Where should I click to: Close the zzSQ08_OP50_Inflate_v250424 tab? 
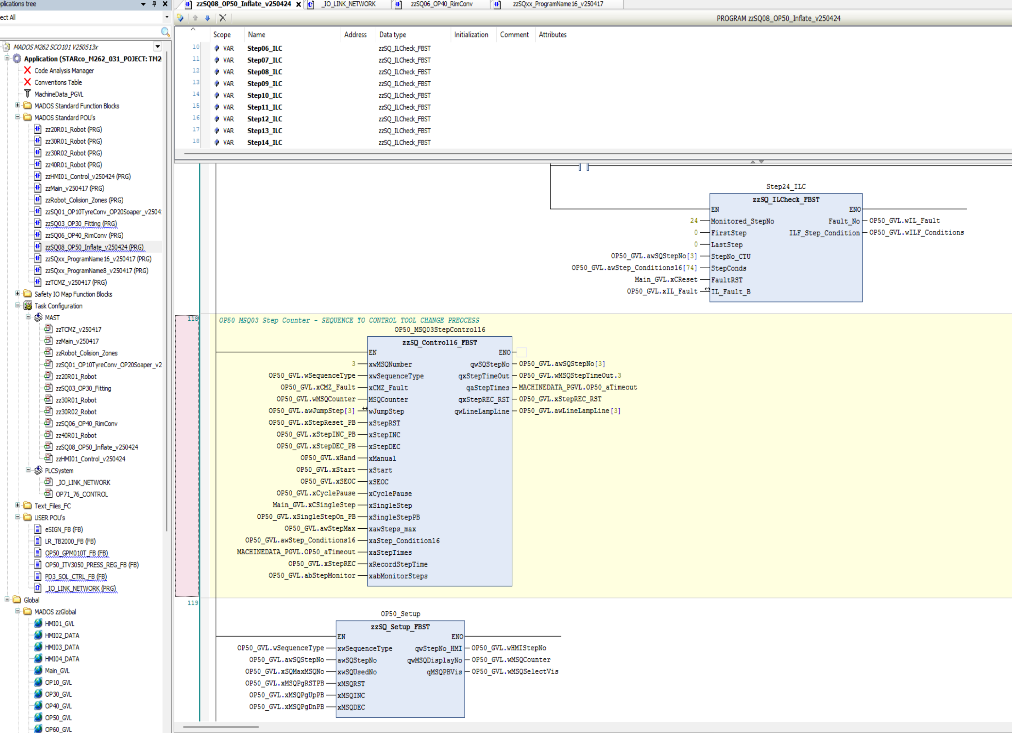click(297, 5)
